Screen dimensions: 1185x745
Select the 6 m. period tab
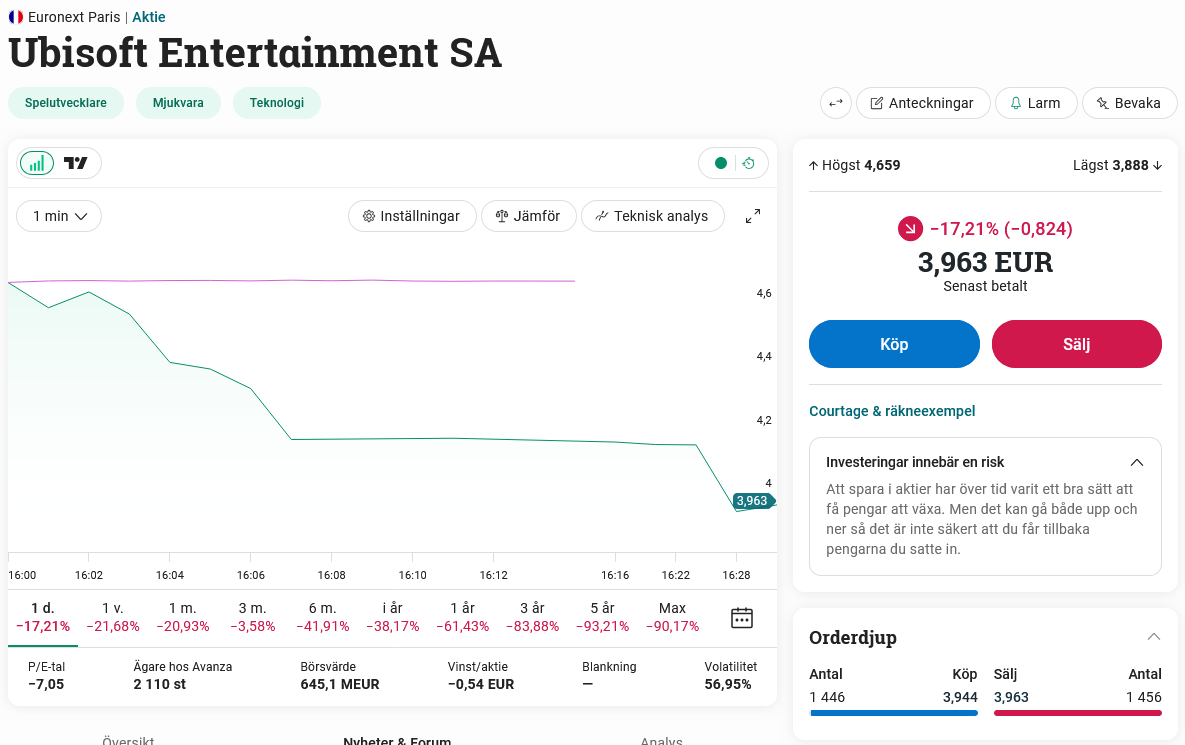tap(323, 617)
